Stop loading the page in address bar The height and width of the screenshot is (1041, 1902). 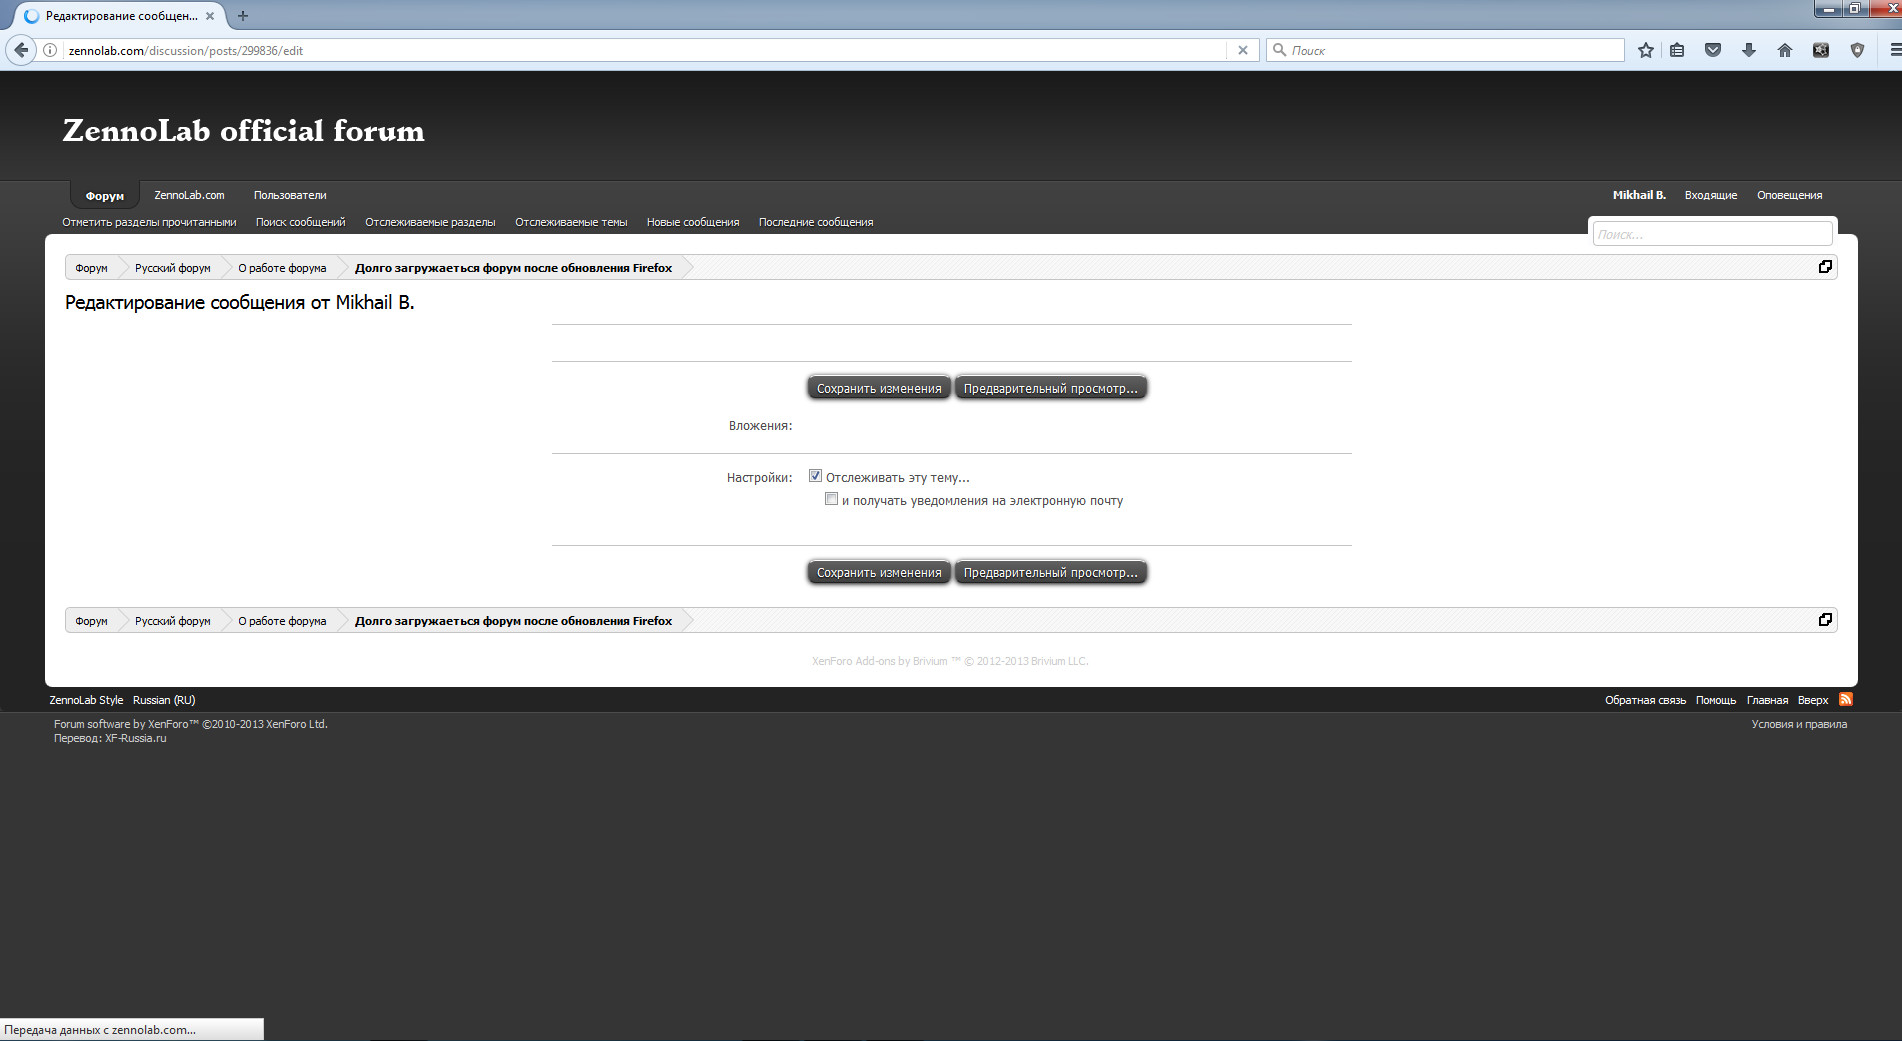pyautogui.click(x=1243, y=50)
